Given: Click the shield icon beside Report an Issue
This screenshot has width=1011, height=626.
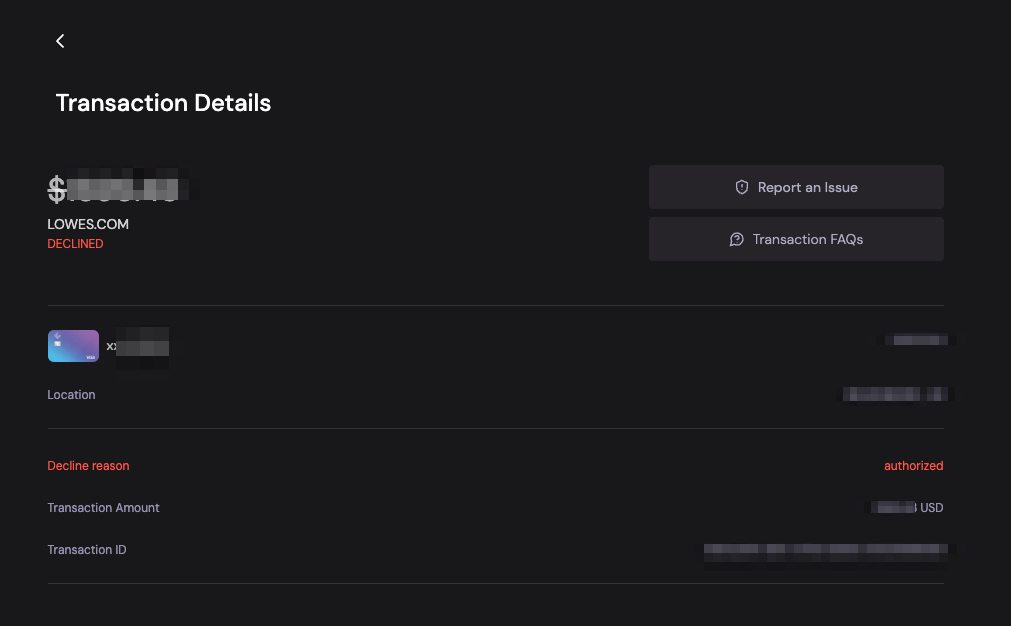Looking at the screenshot, I should pyautogui.click(x=742, y=187).
